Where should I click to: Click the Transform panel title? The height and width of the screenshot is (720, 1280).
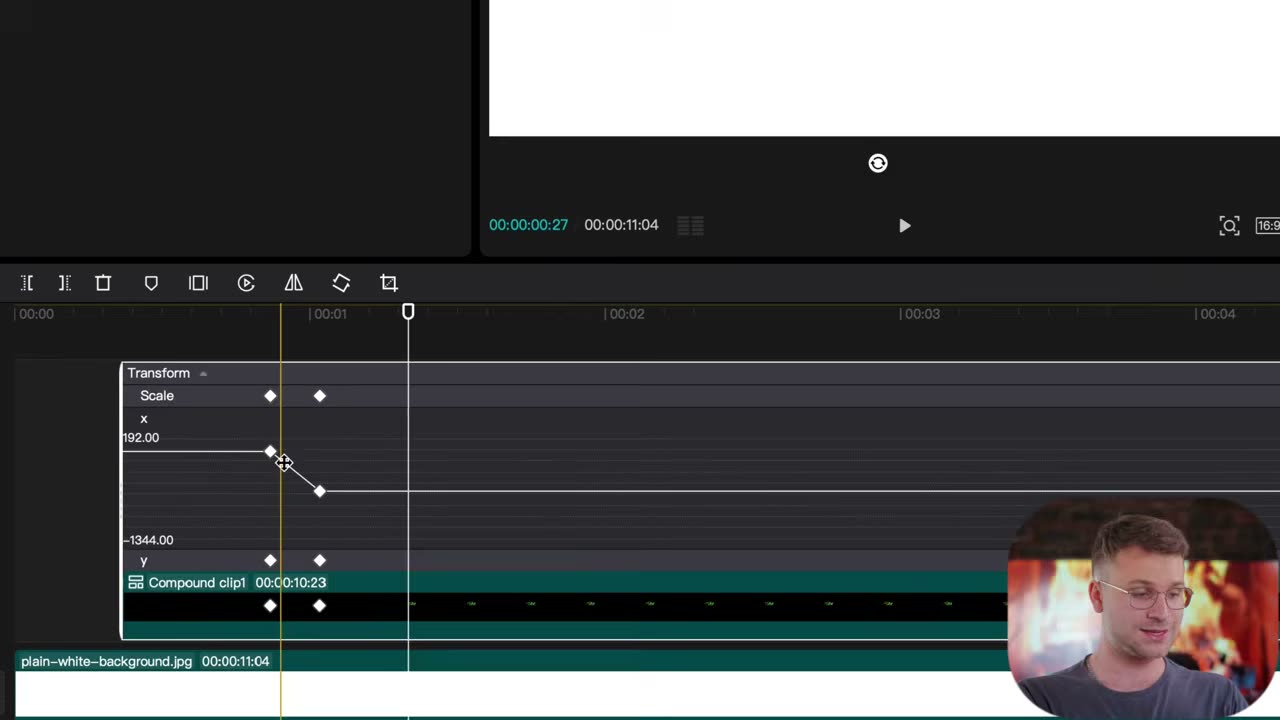point(158,373)
